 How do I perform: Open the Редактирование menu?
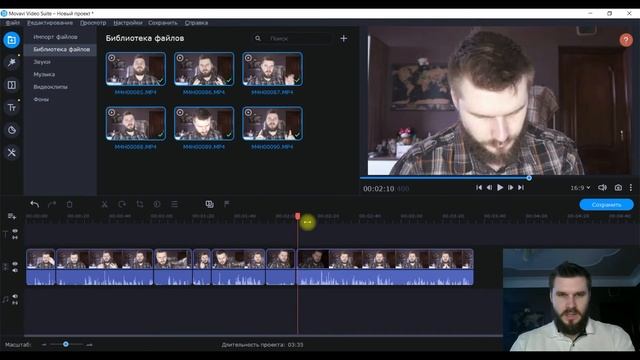pyautogui.click(x=50, y=23)
